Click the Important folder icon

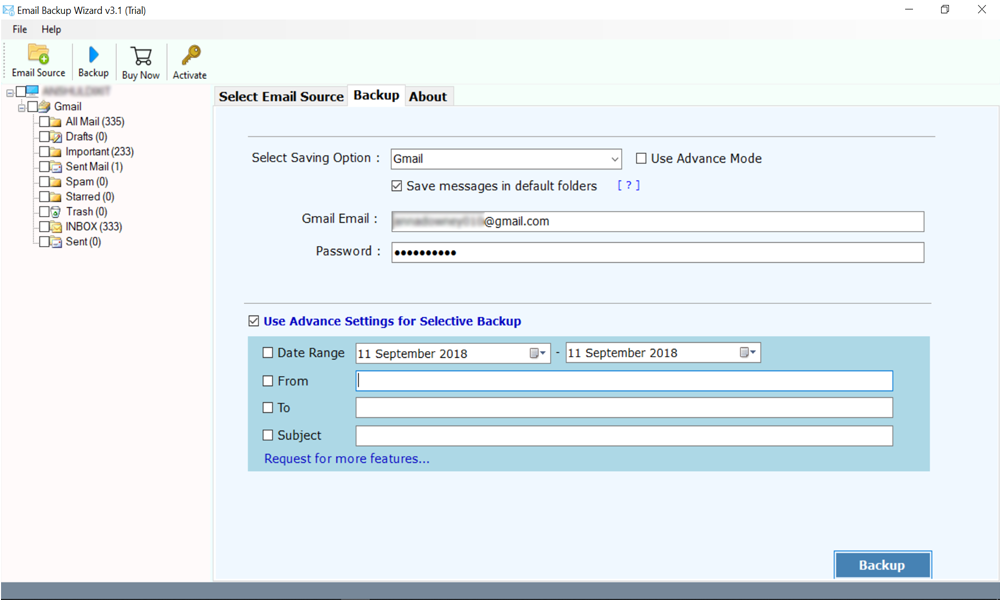[x=56, y=152]
